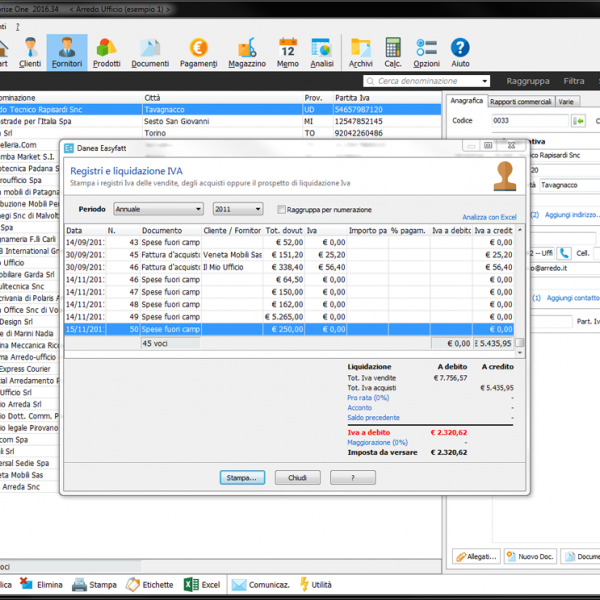The image size is (600, 600).
Task: Select supplier row Express Courier
Action: [x=30, y=369]
